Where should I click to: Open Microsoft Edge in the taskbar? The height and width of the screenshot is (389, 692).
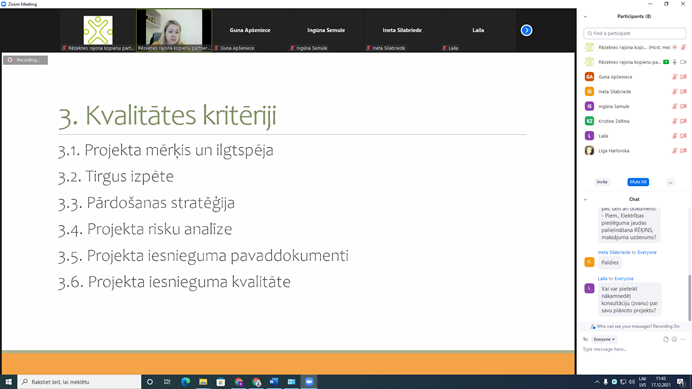pos(185,381)
